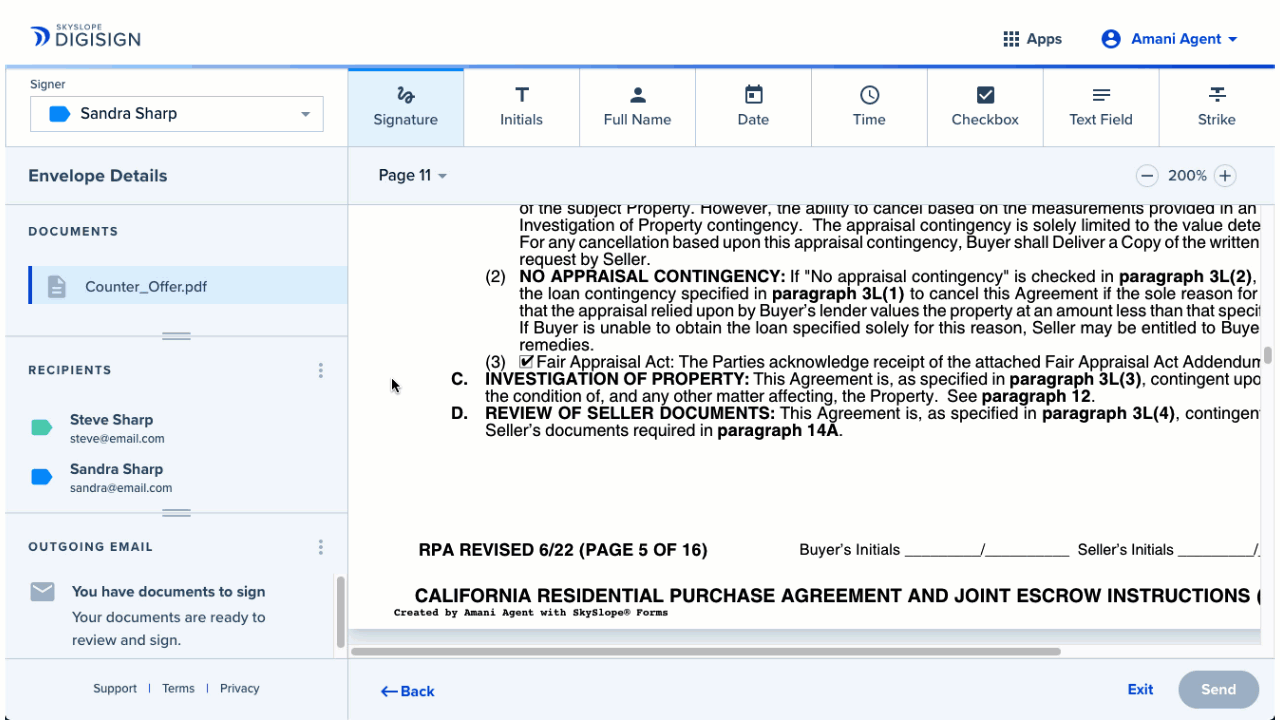Select Counter_Offer.pdf in documents list
Image resolution: width=1280 pixels, height=720 pixels.
(x=188, y=286)
